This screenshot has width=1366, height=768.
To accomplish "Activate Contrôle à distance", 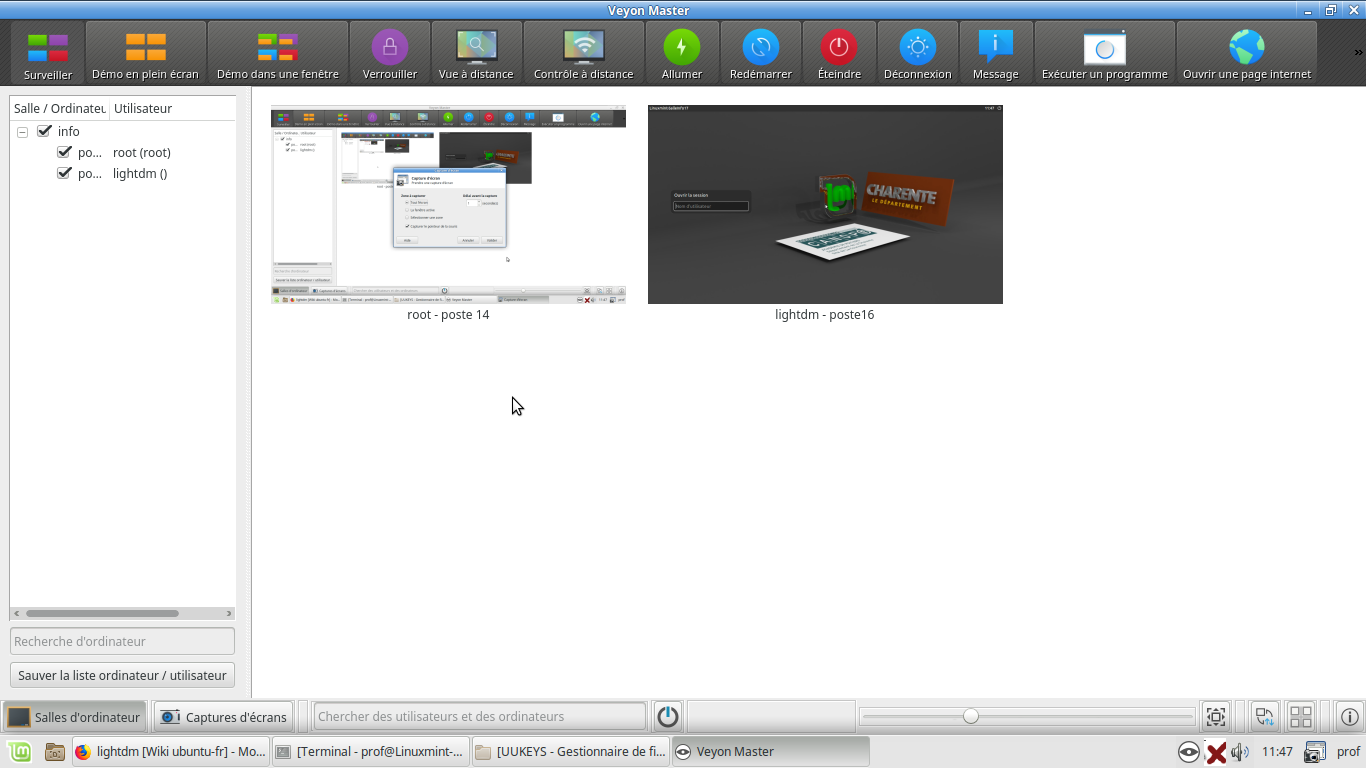I will (583, 52).
